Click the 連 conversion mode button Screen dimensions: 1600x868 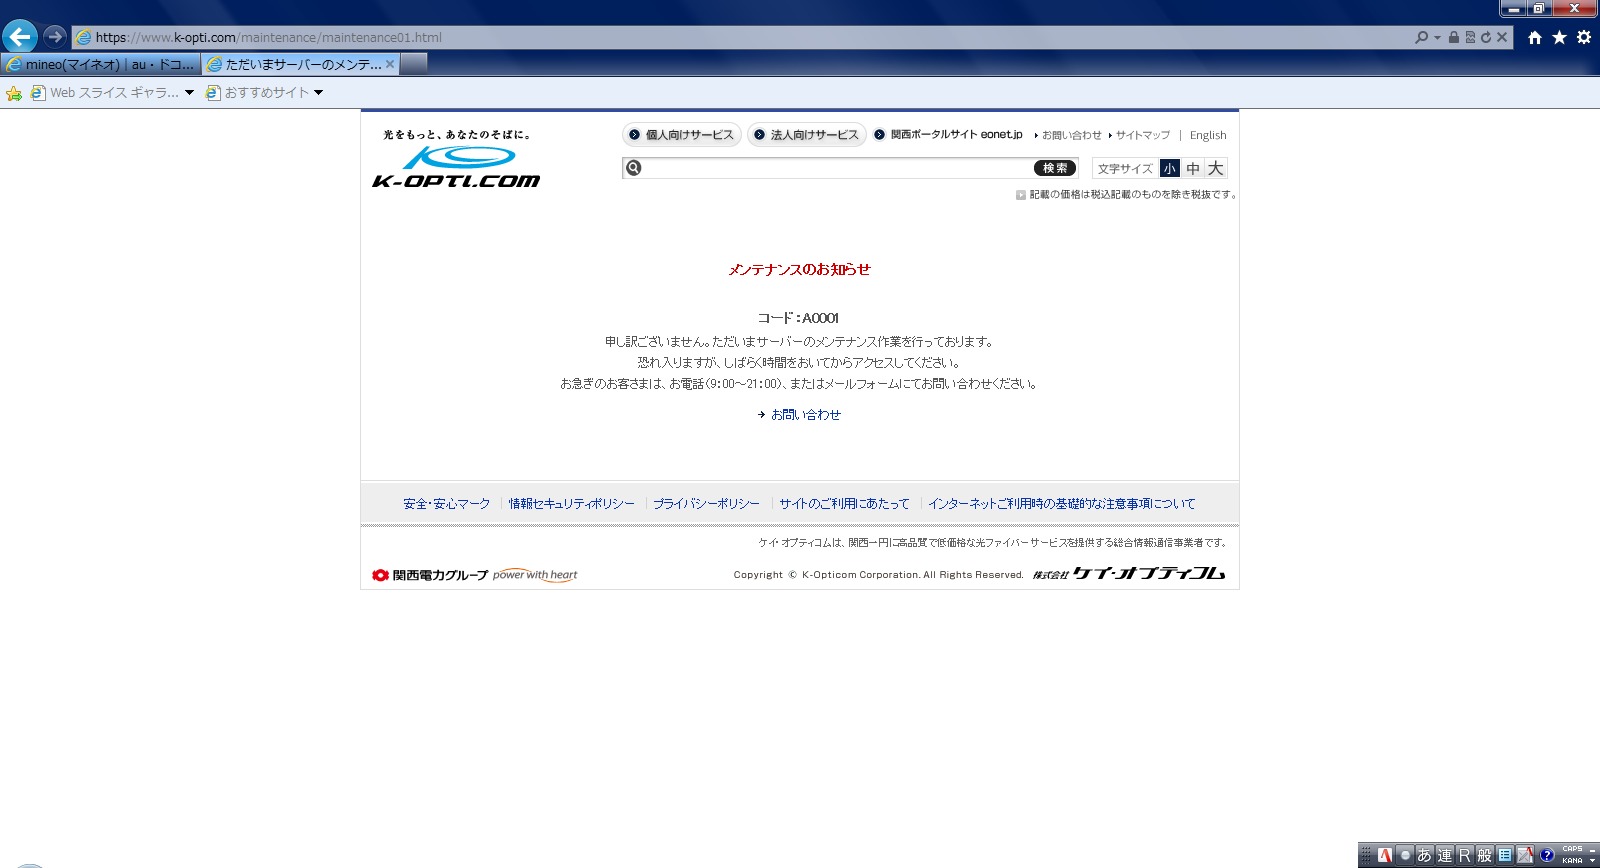point(1444,855)
